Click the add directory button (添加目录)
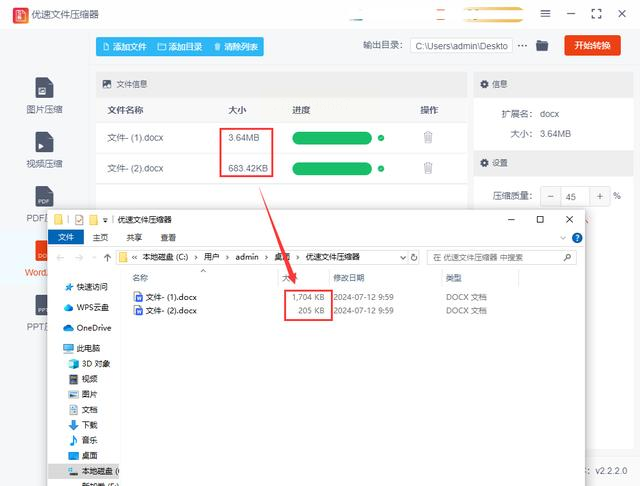The width and height of the screenshot is (640, 486). pyautogui.click(x=180, y=47)
